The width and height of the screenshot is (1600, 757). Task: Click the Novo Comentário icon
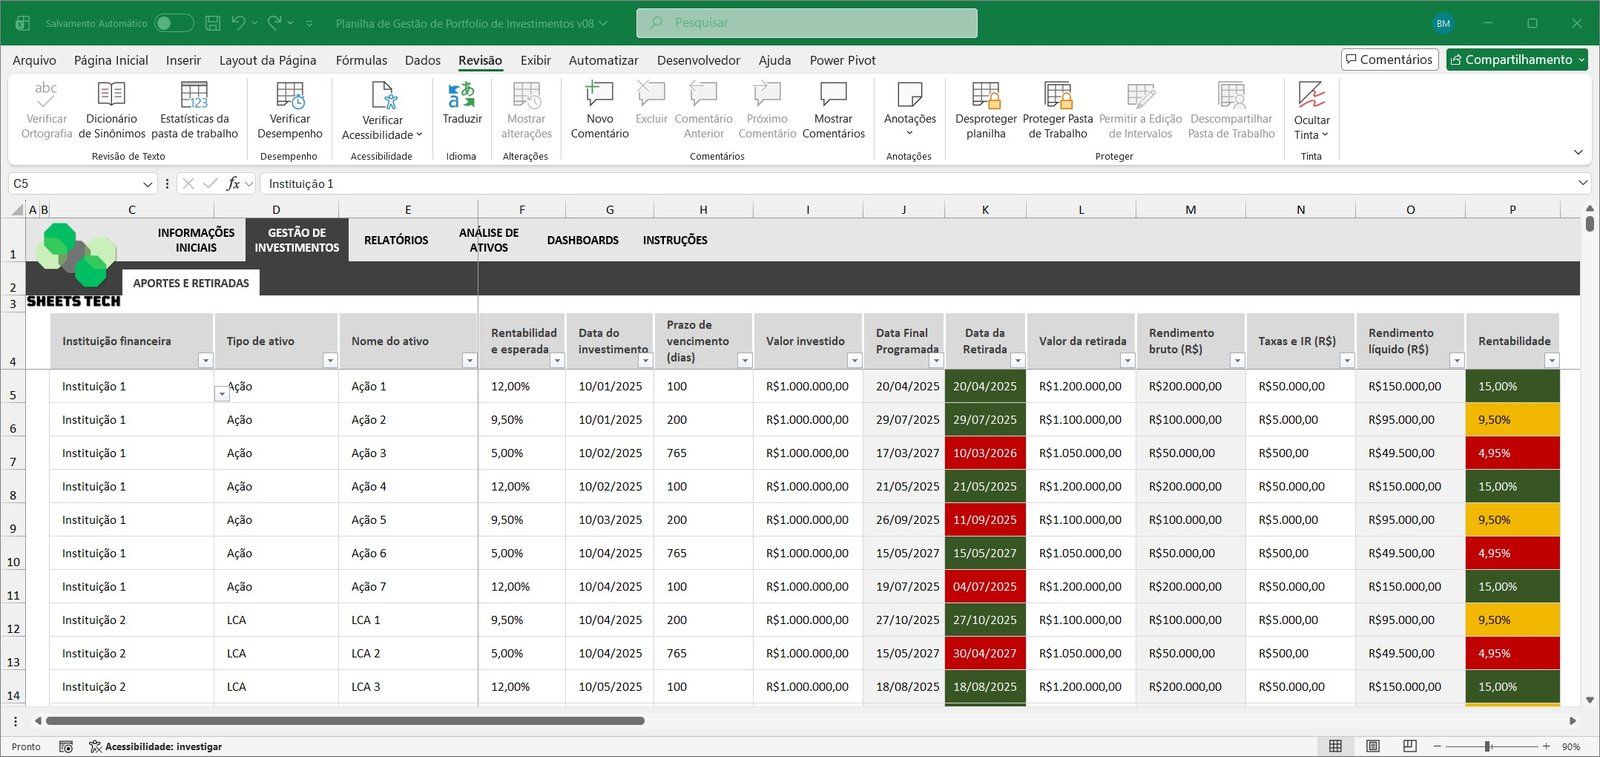599,96
